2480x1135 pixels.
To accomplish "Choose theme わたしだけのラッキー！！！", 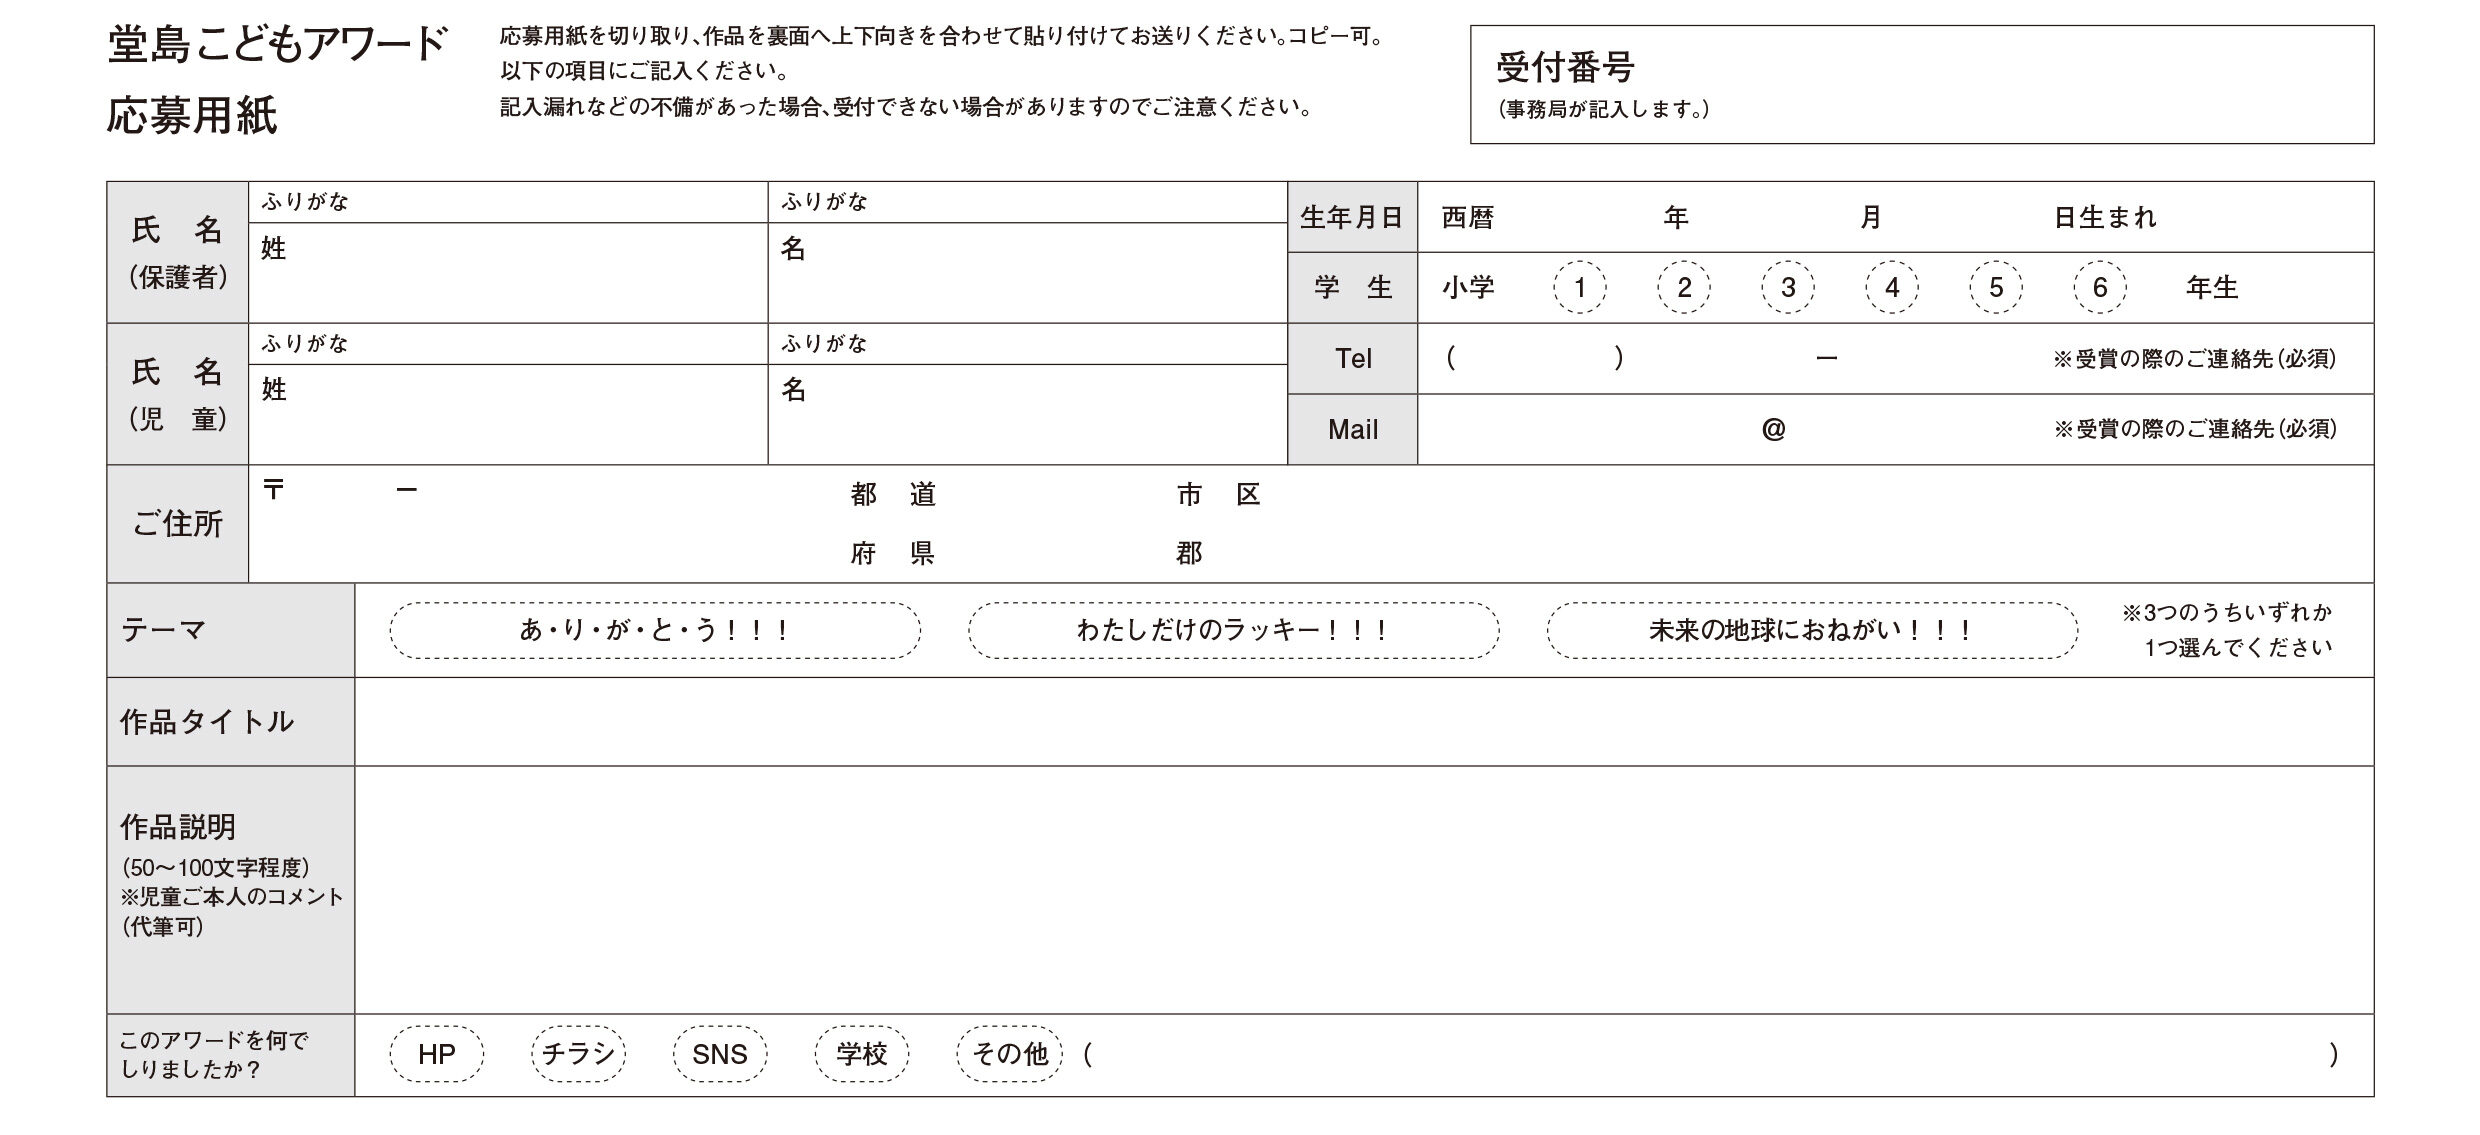I will pos(1233,630).
